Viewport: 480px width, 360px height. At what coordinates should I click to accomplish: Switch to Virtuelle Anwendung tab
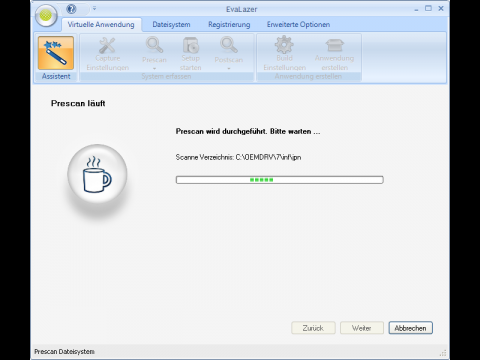[101, 25]
